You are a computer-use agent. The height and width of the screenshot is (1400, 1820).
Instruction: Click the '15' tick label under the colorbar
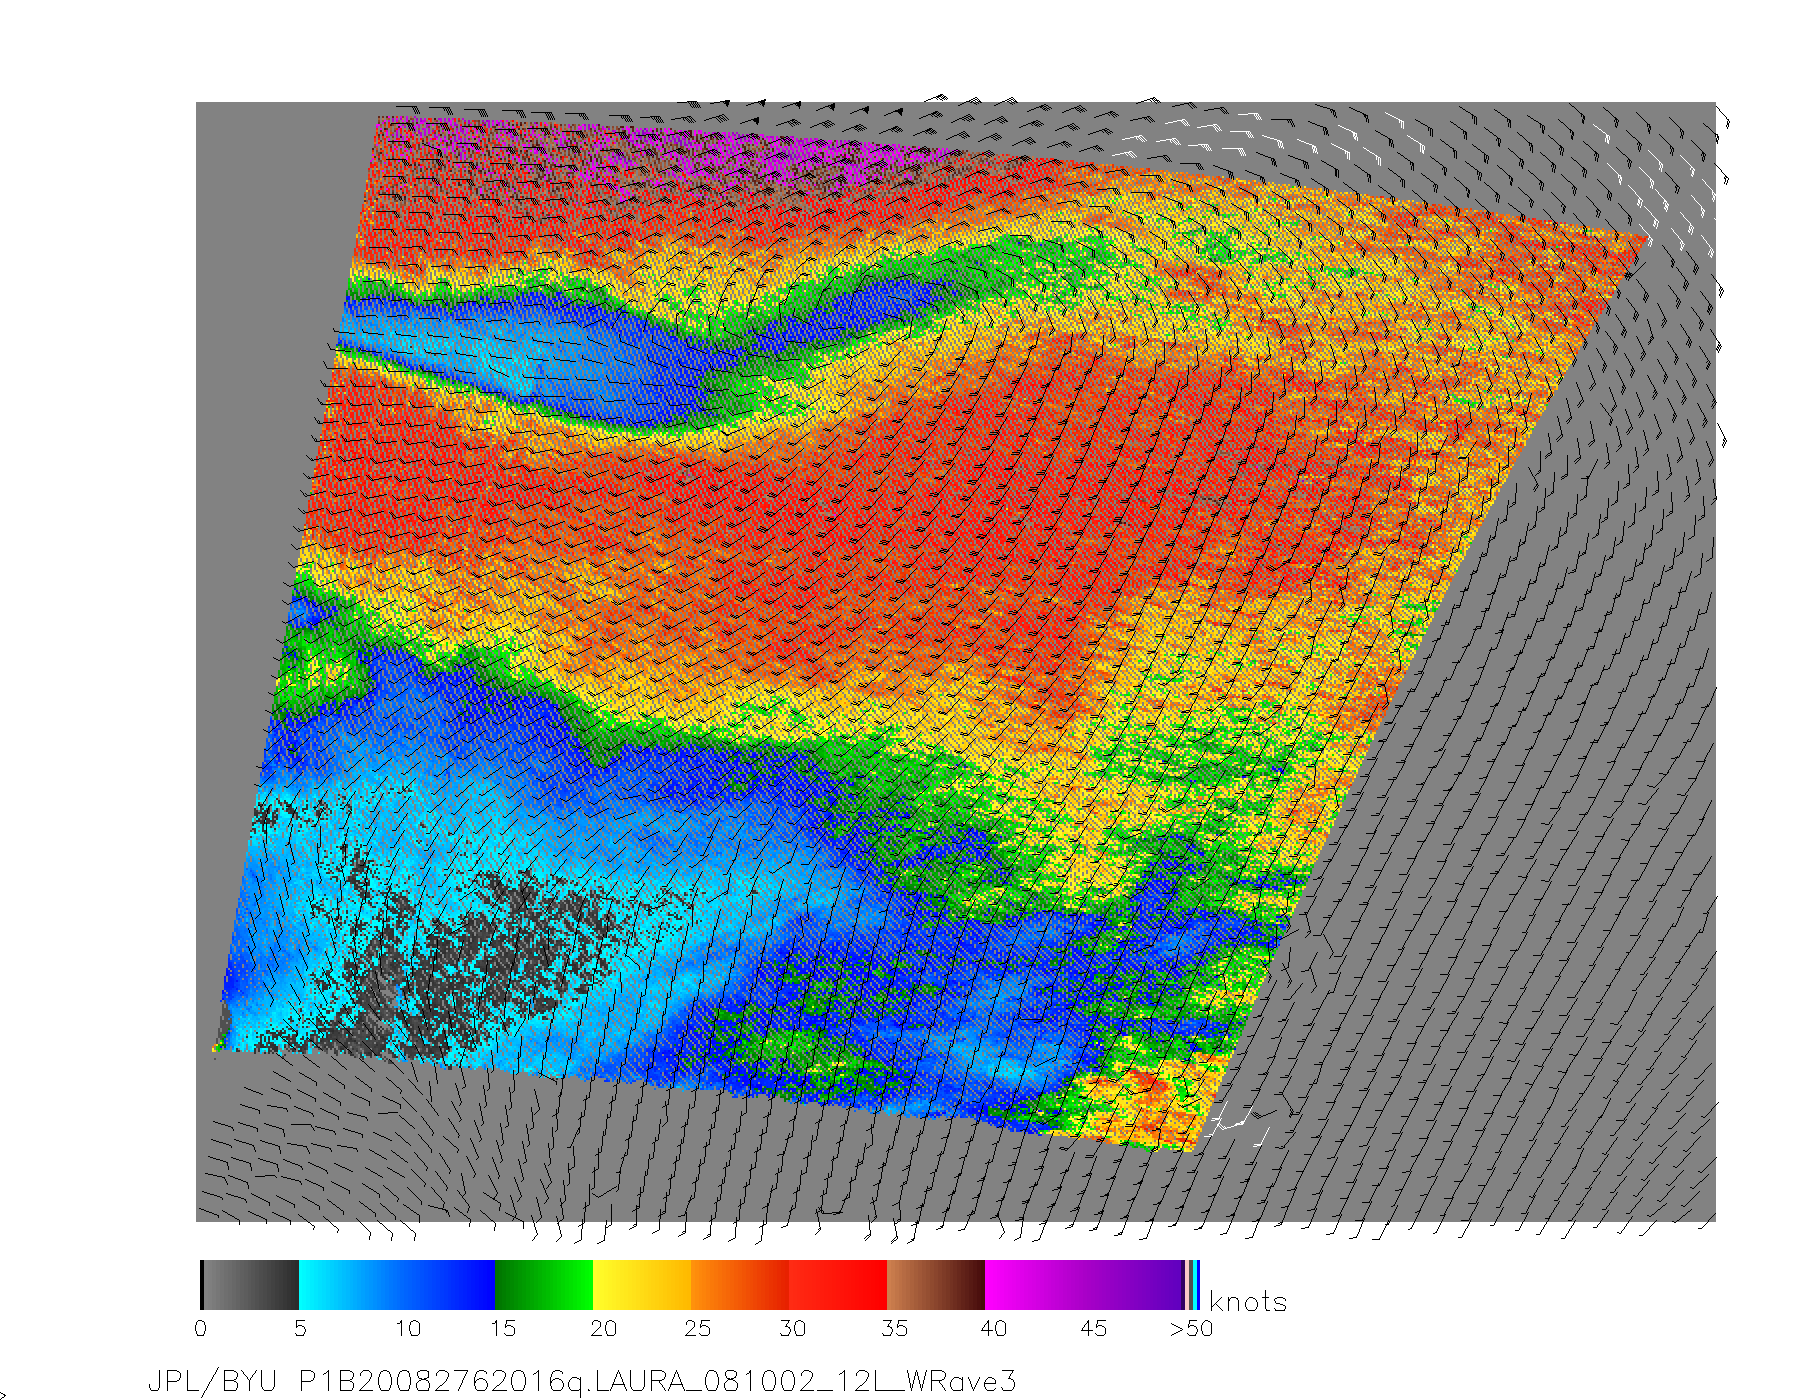pyautogui.click(x=503, y=1329)
